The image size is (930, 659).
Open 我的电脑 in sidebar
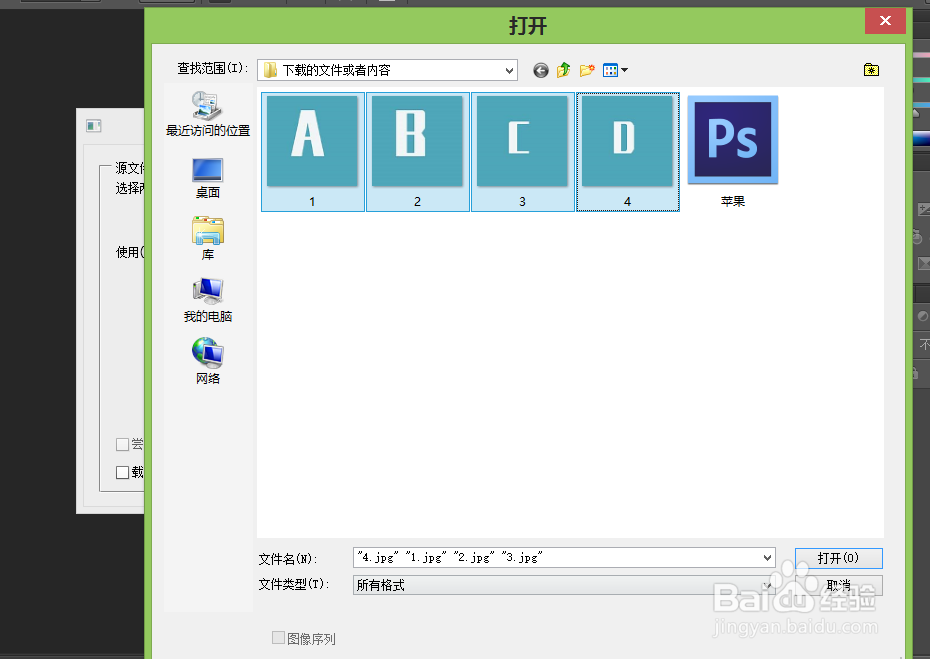click(x=208, y=300)
